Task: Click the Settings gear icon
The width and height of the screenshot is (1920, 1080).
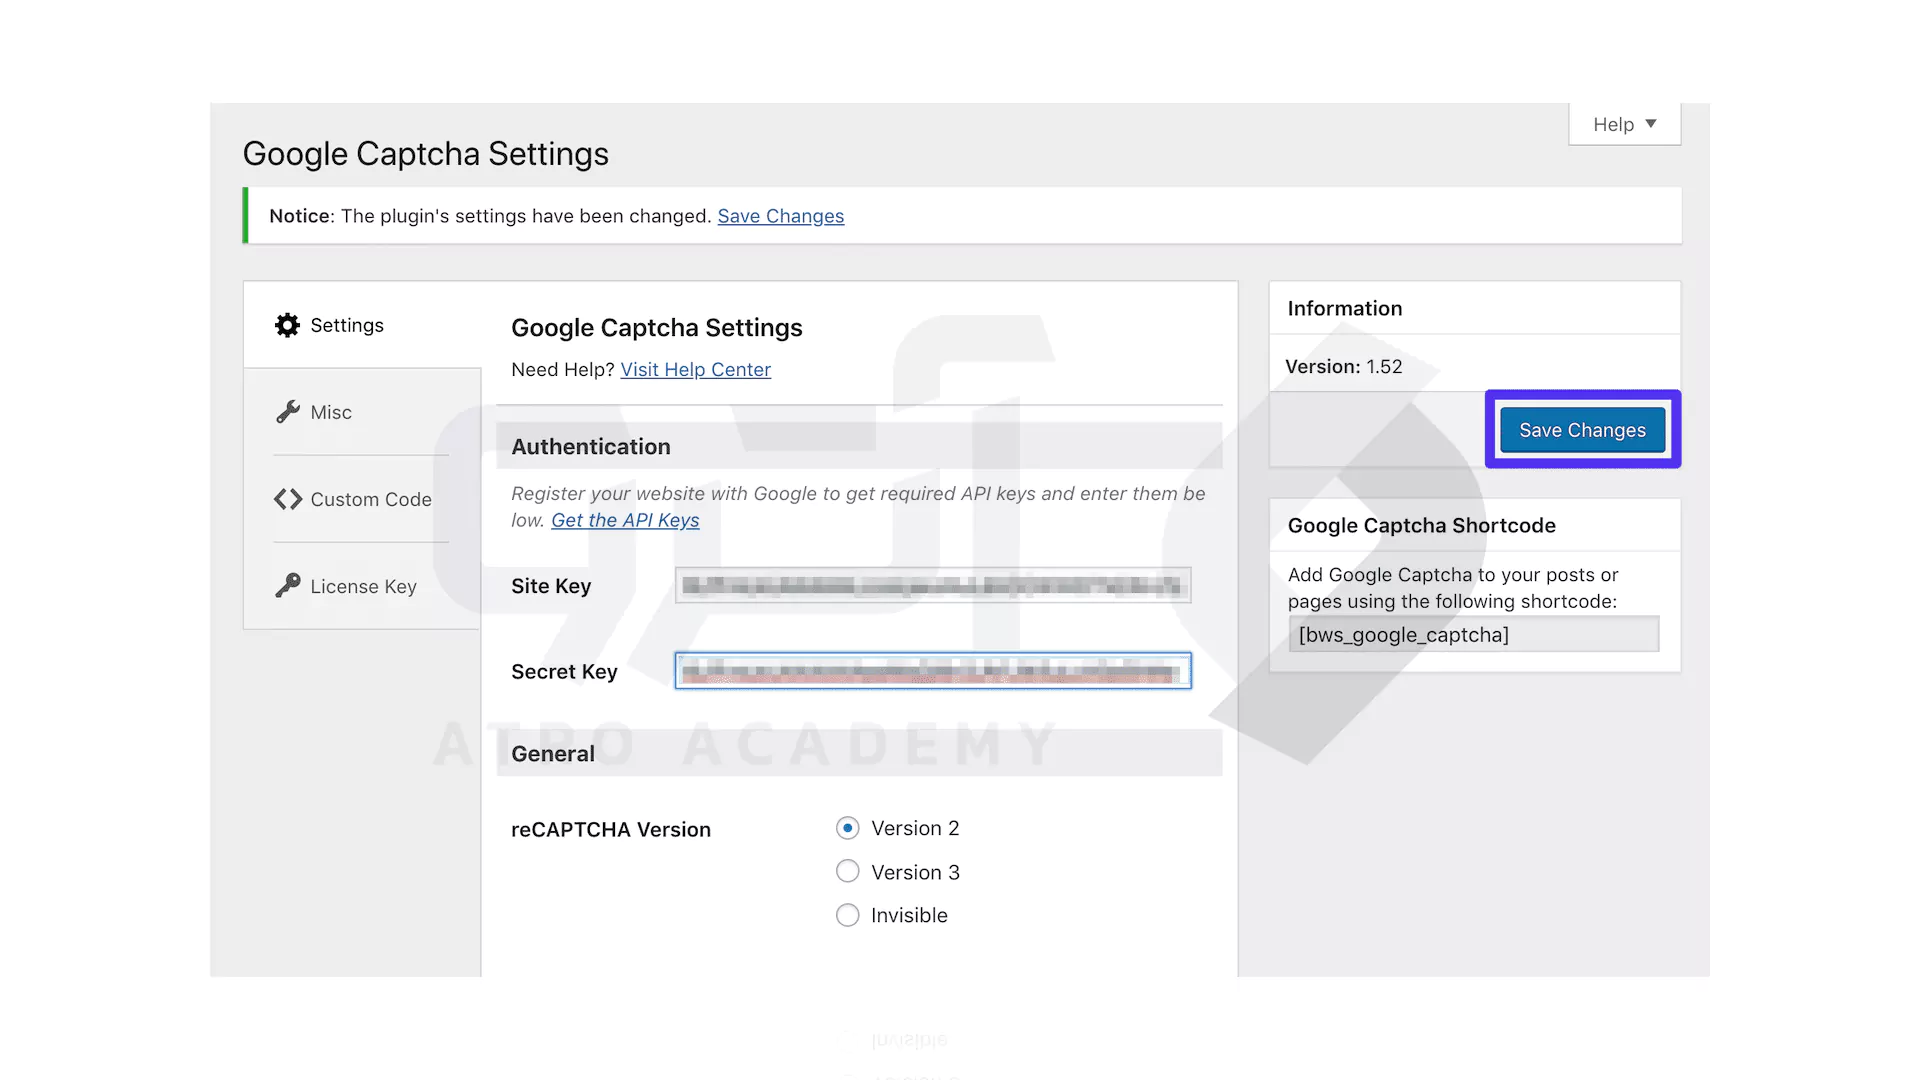Action: pyautogui.click(x=287, y=325)
